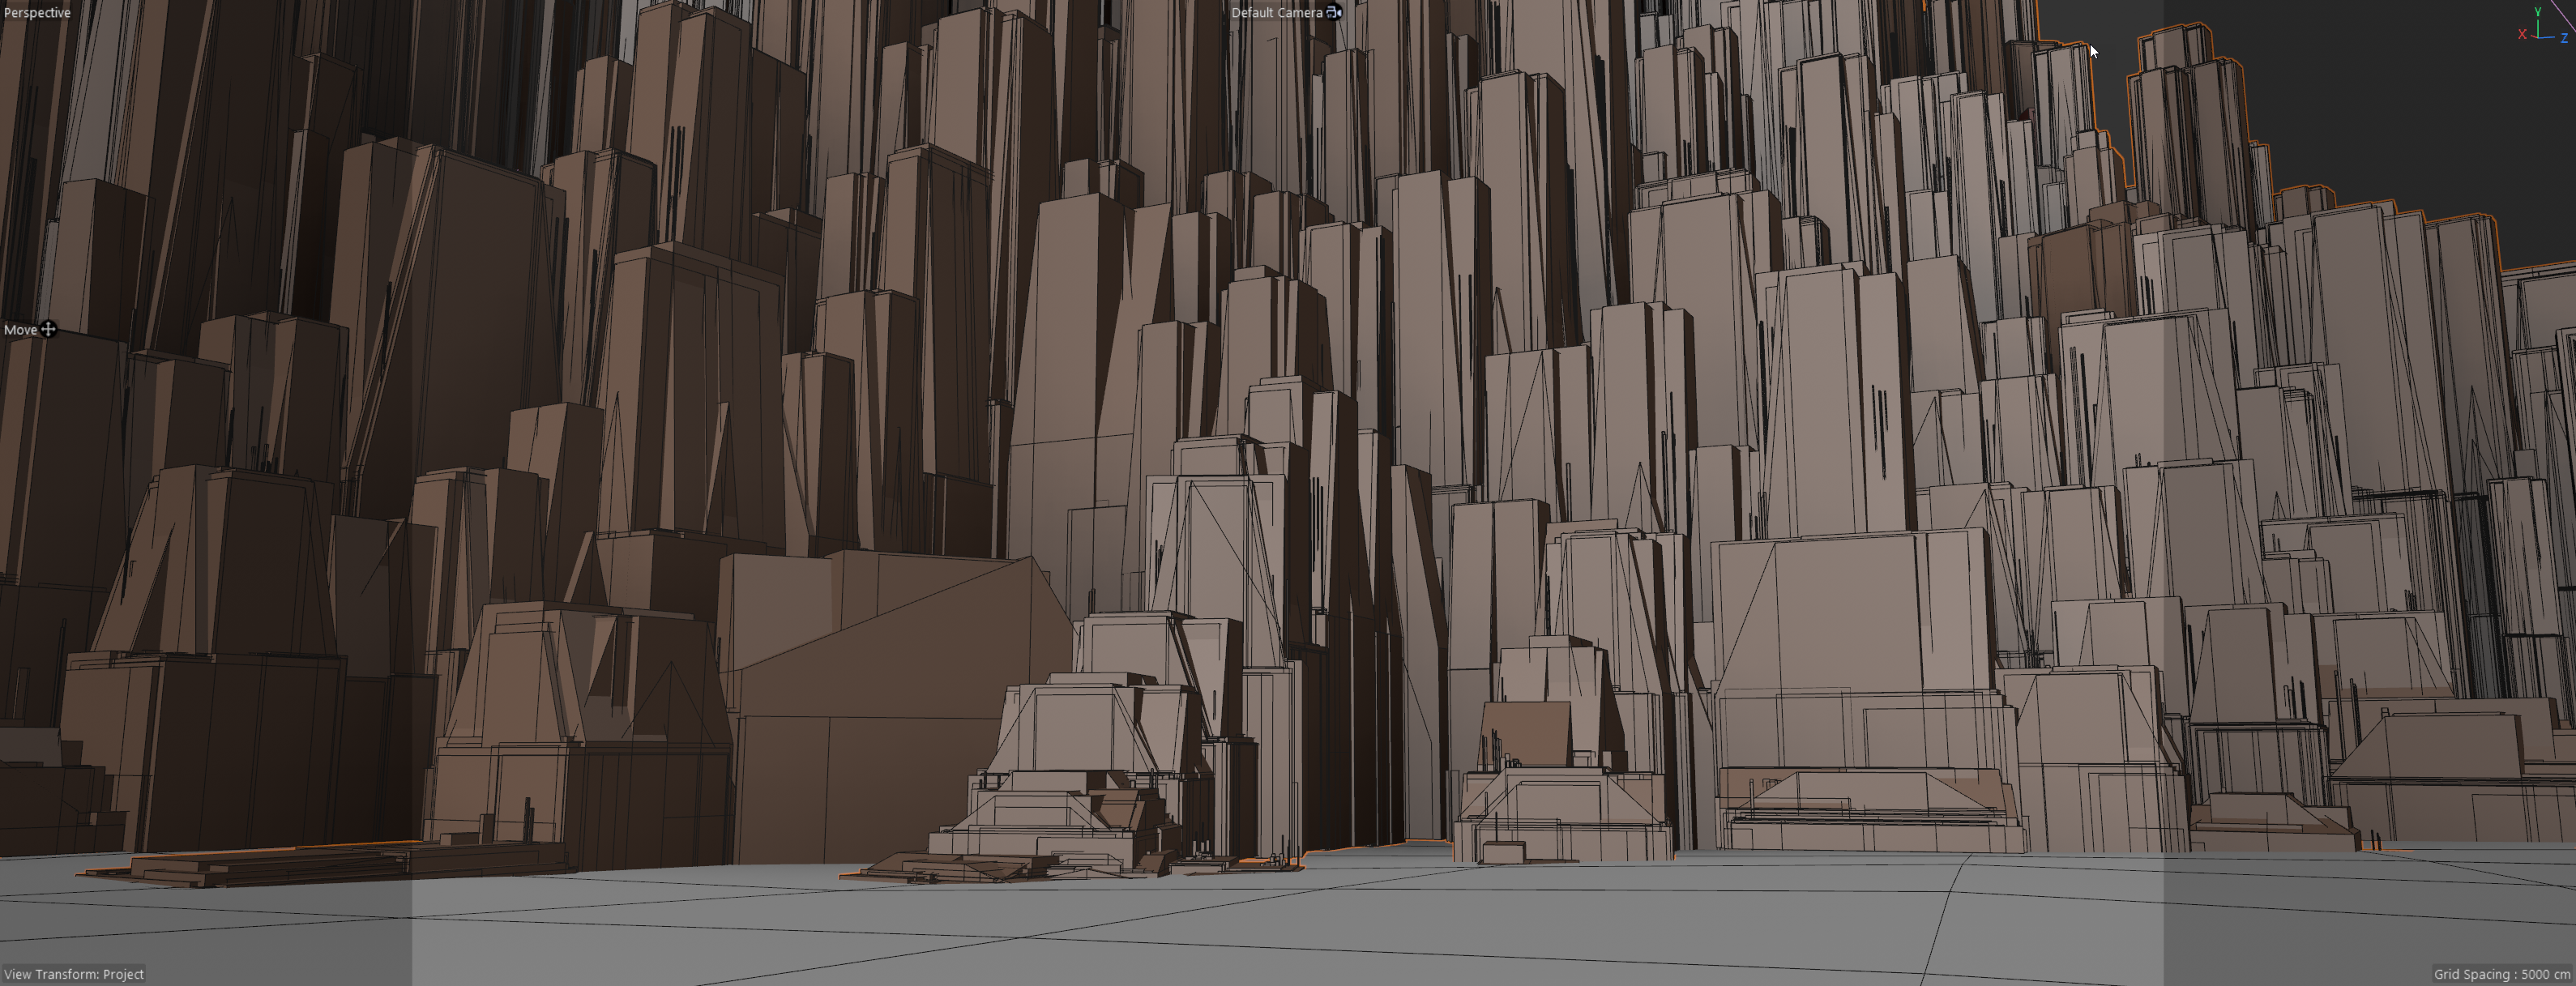Click the Default Camera icon

pyautogui.click(x=1334, y=13)
